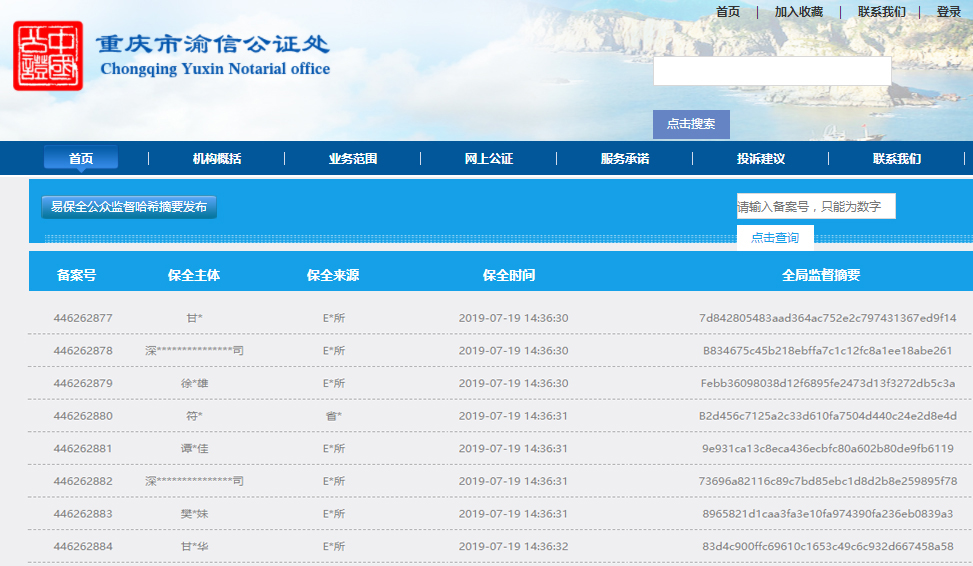This screenshot has width=973, height=566.
Task: Click 易保全公众监督哈希摘要发布 button
Action: click(129, 207)
